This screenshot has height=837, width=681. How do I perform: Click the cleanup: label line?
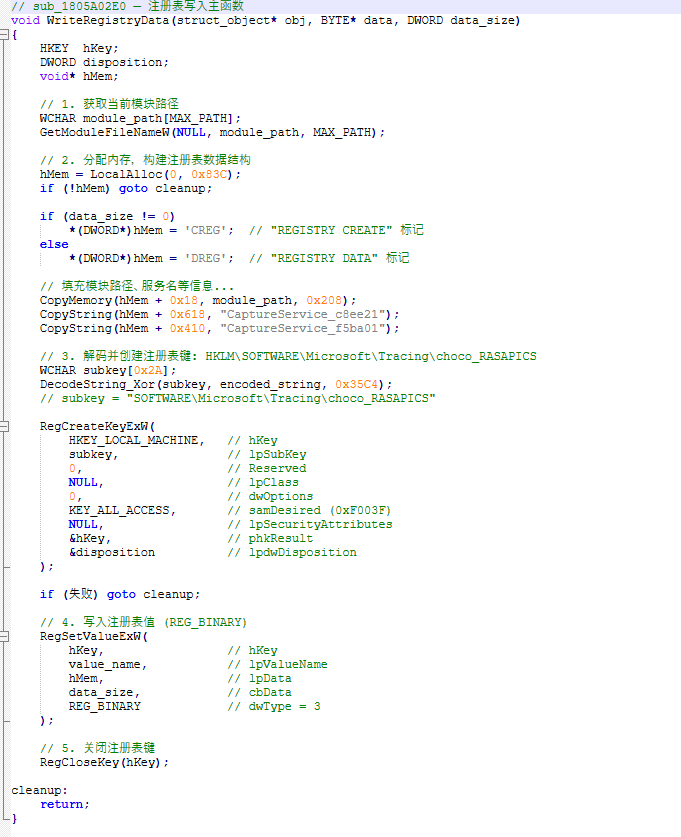pos(39,791)
